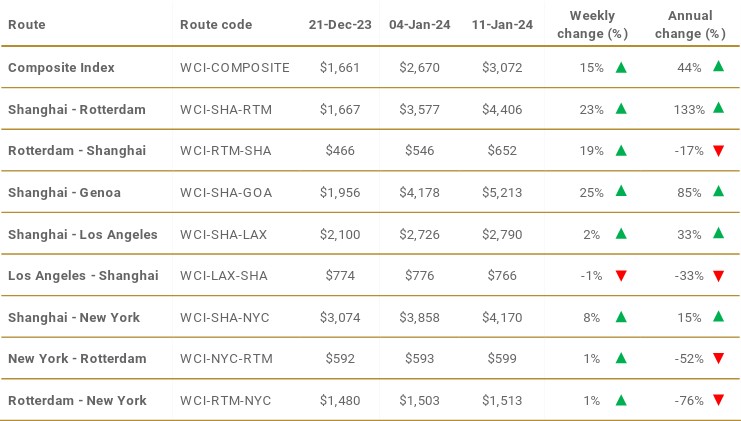Viewport: 741px width, 421px height.
Task: Select the Shanghai - Rotterdam route name
Action: click(x=77, y=109)
